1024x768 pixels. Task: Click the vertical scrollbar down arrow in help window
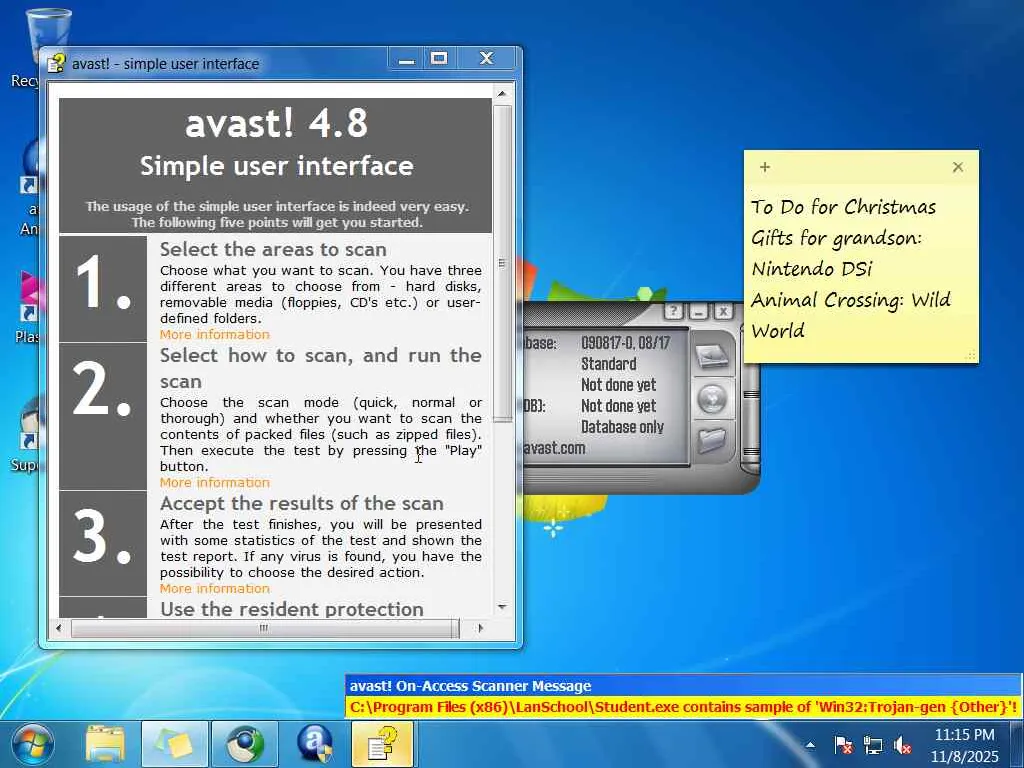click(502, 607)
